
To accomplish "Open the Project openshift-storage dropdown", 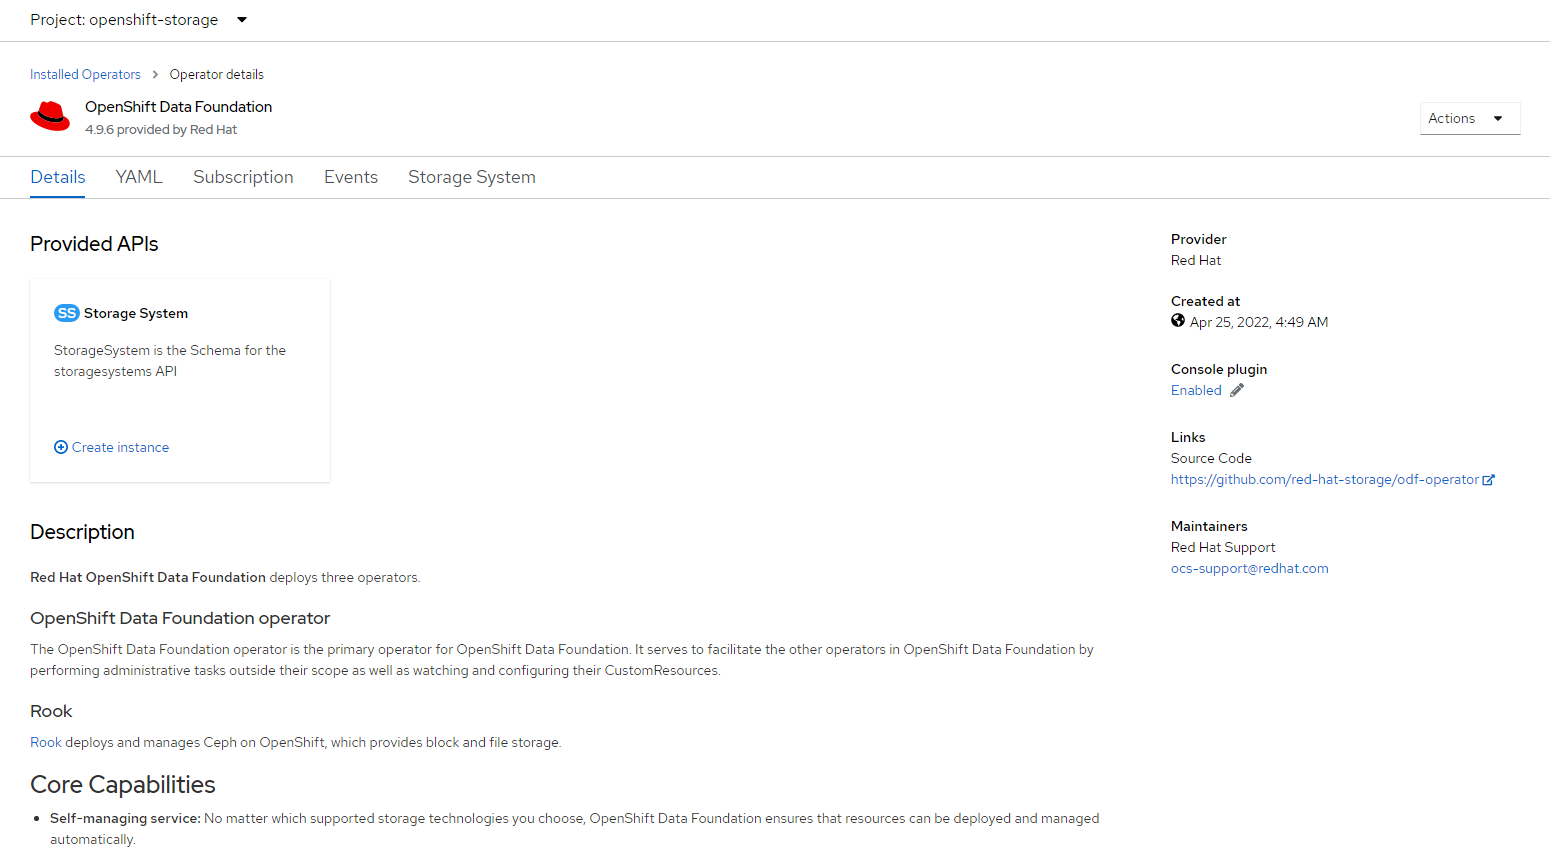I will pos(138,20).
